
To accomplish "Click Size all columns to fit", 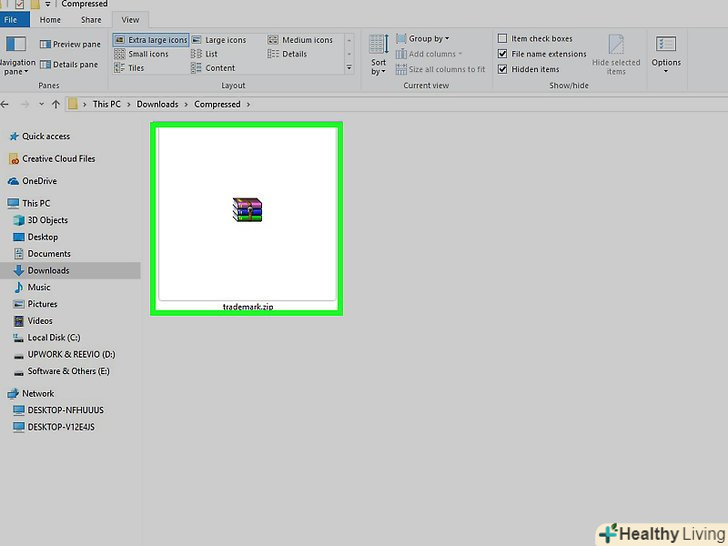I will (x=440, y=69).
